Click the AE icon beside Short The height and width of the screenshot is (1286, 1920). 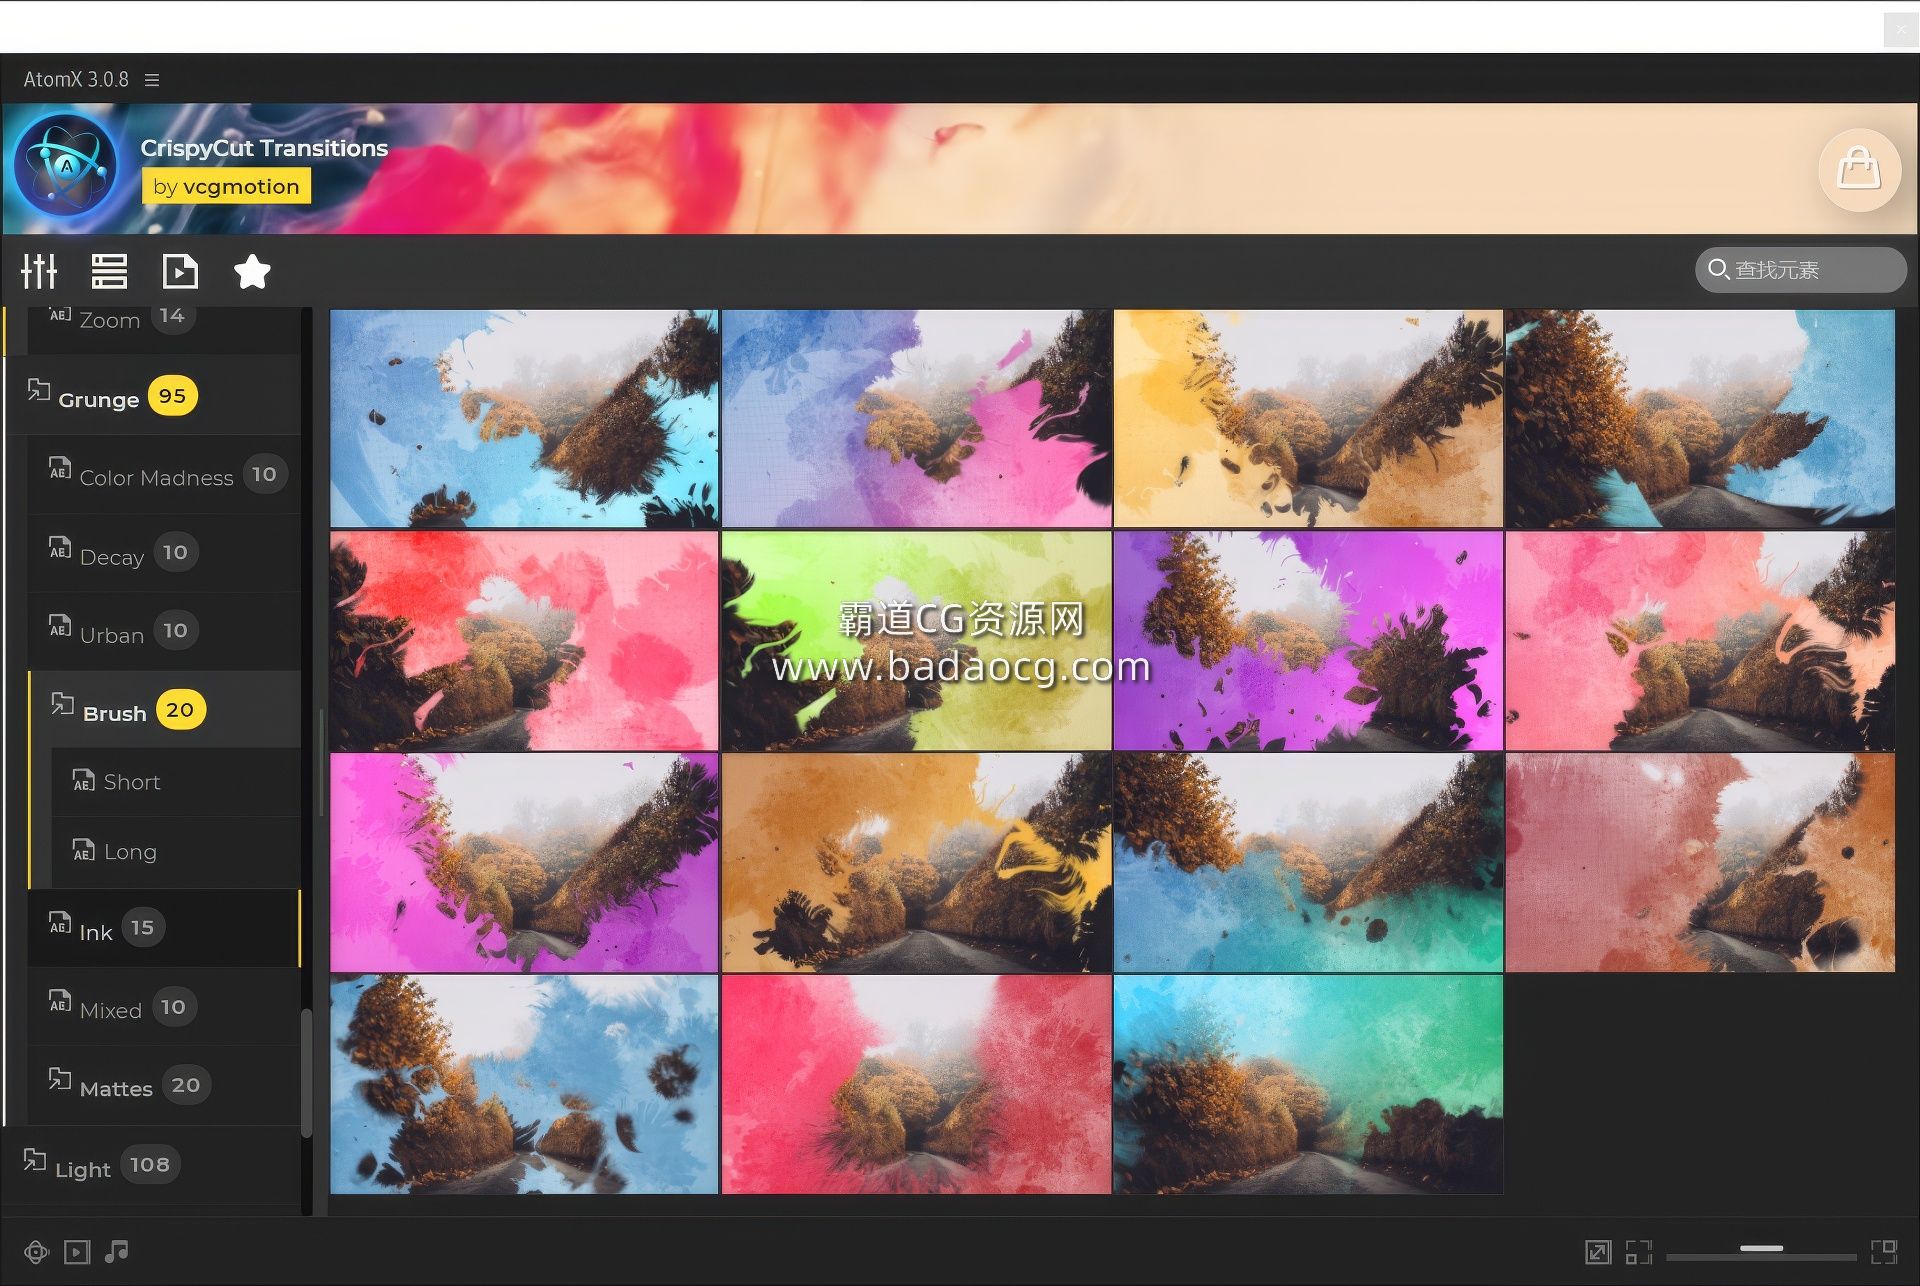pyautogui.click(x=84, y=780)
